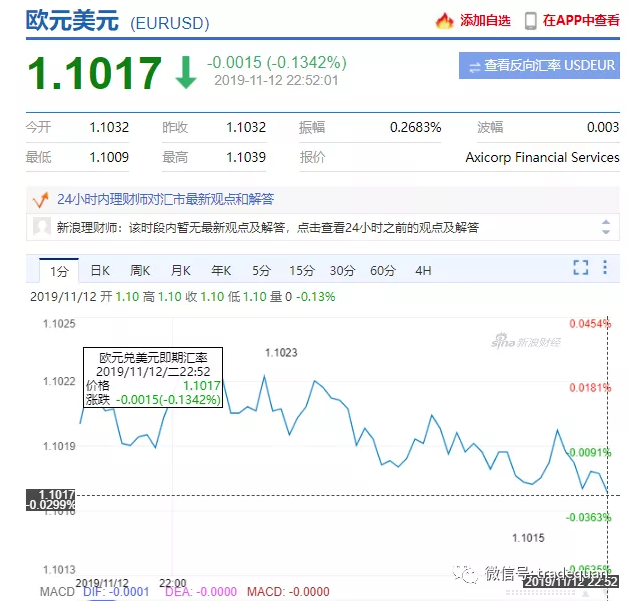Open the 年K chart tab
Image resolution: width=629 pixels, height=605 pixels.
[x=220, y=270]
